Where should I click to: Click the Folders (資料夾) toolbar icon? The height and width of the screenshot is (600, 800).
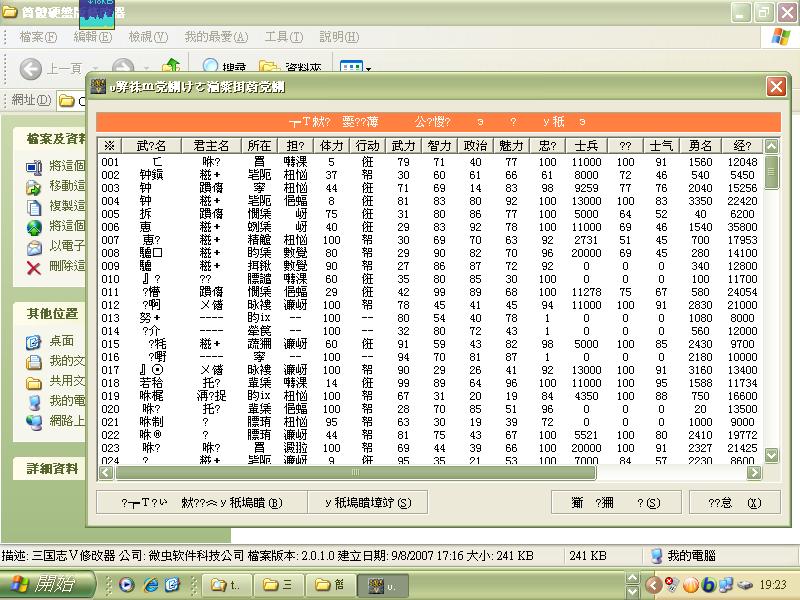coord(269,69)
